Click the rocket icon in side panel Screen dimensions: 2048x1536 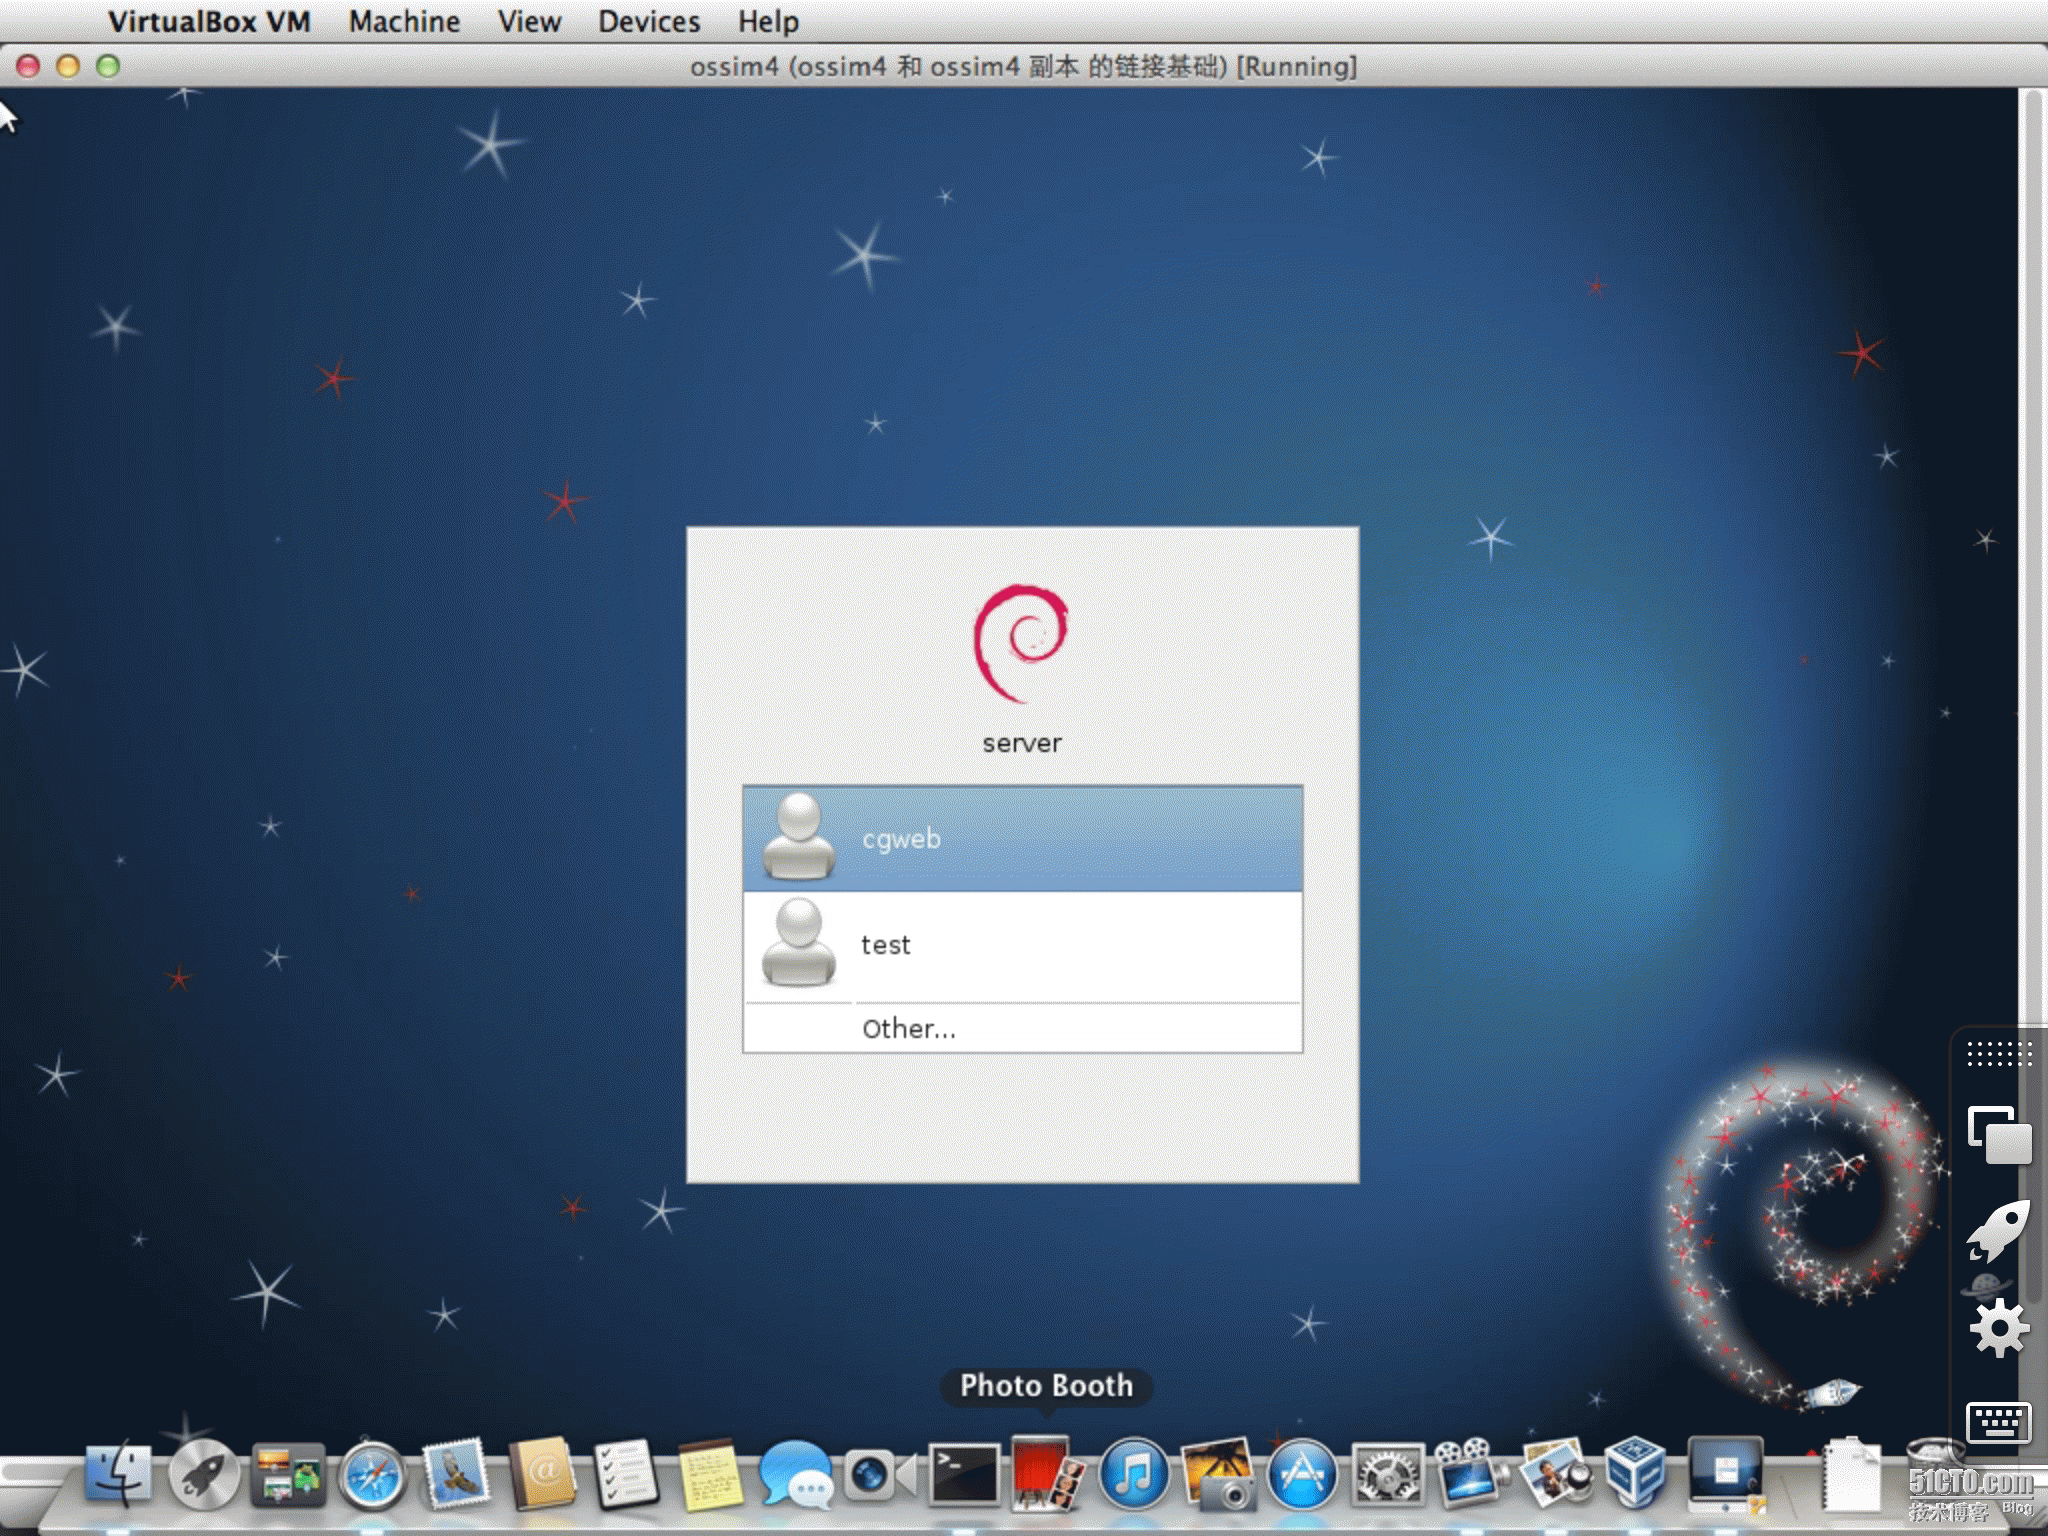[1998, 1232]
